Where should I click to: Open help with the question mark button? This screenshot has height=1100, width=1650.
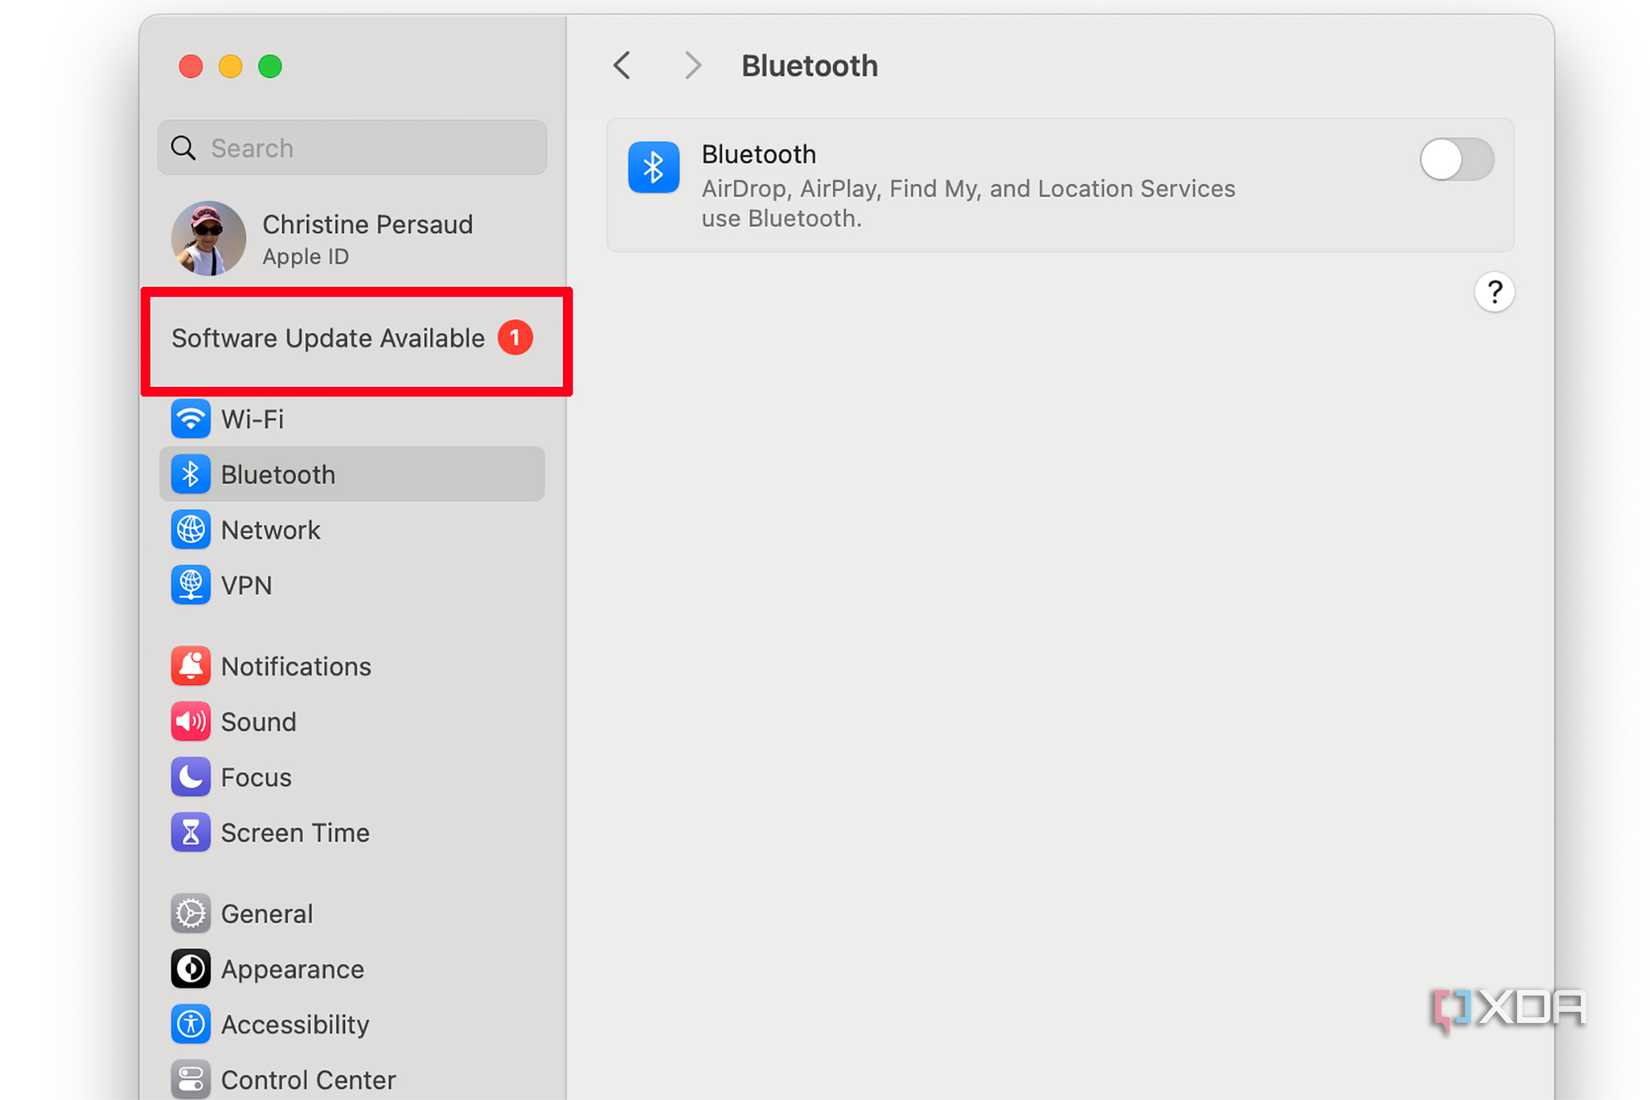coord(1494,292)
